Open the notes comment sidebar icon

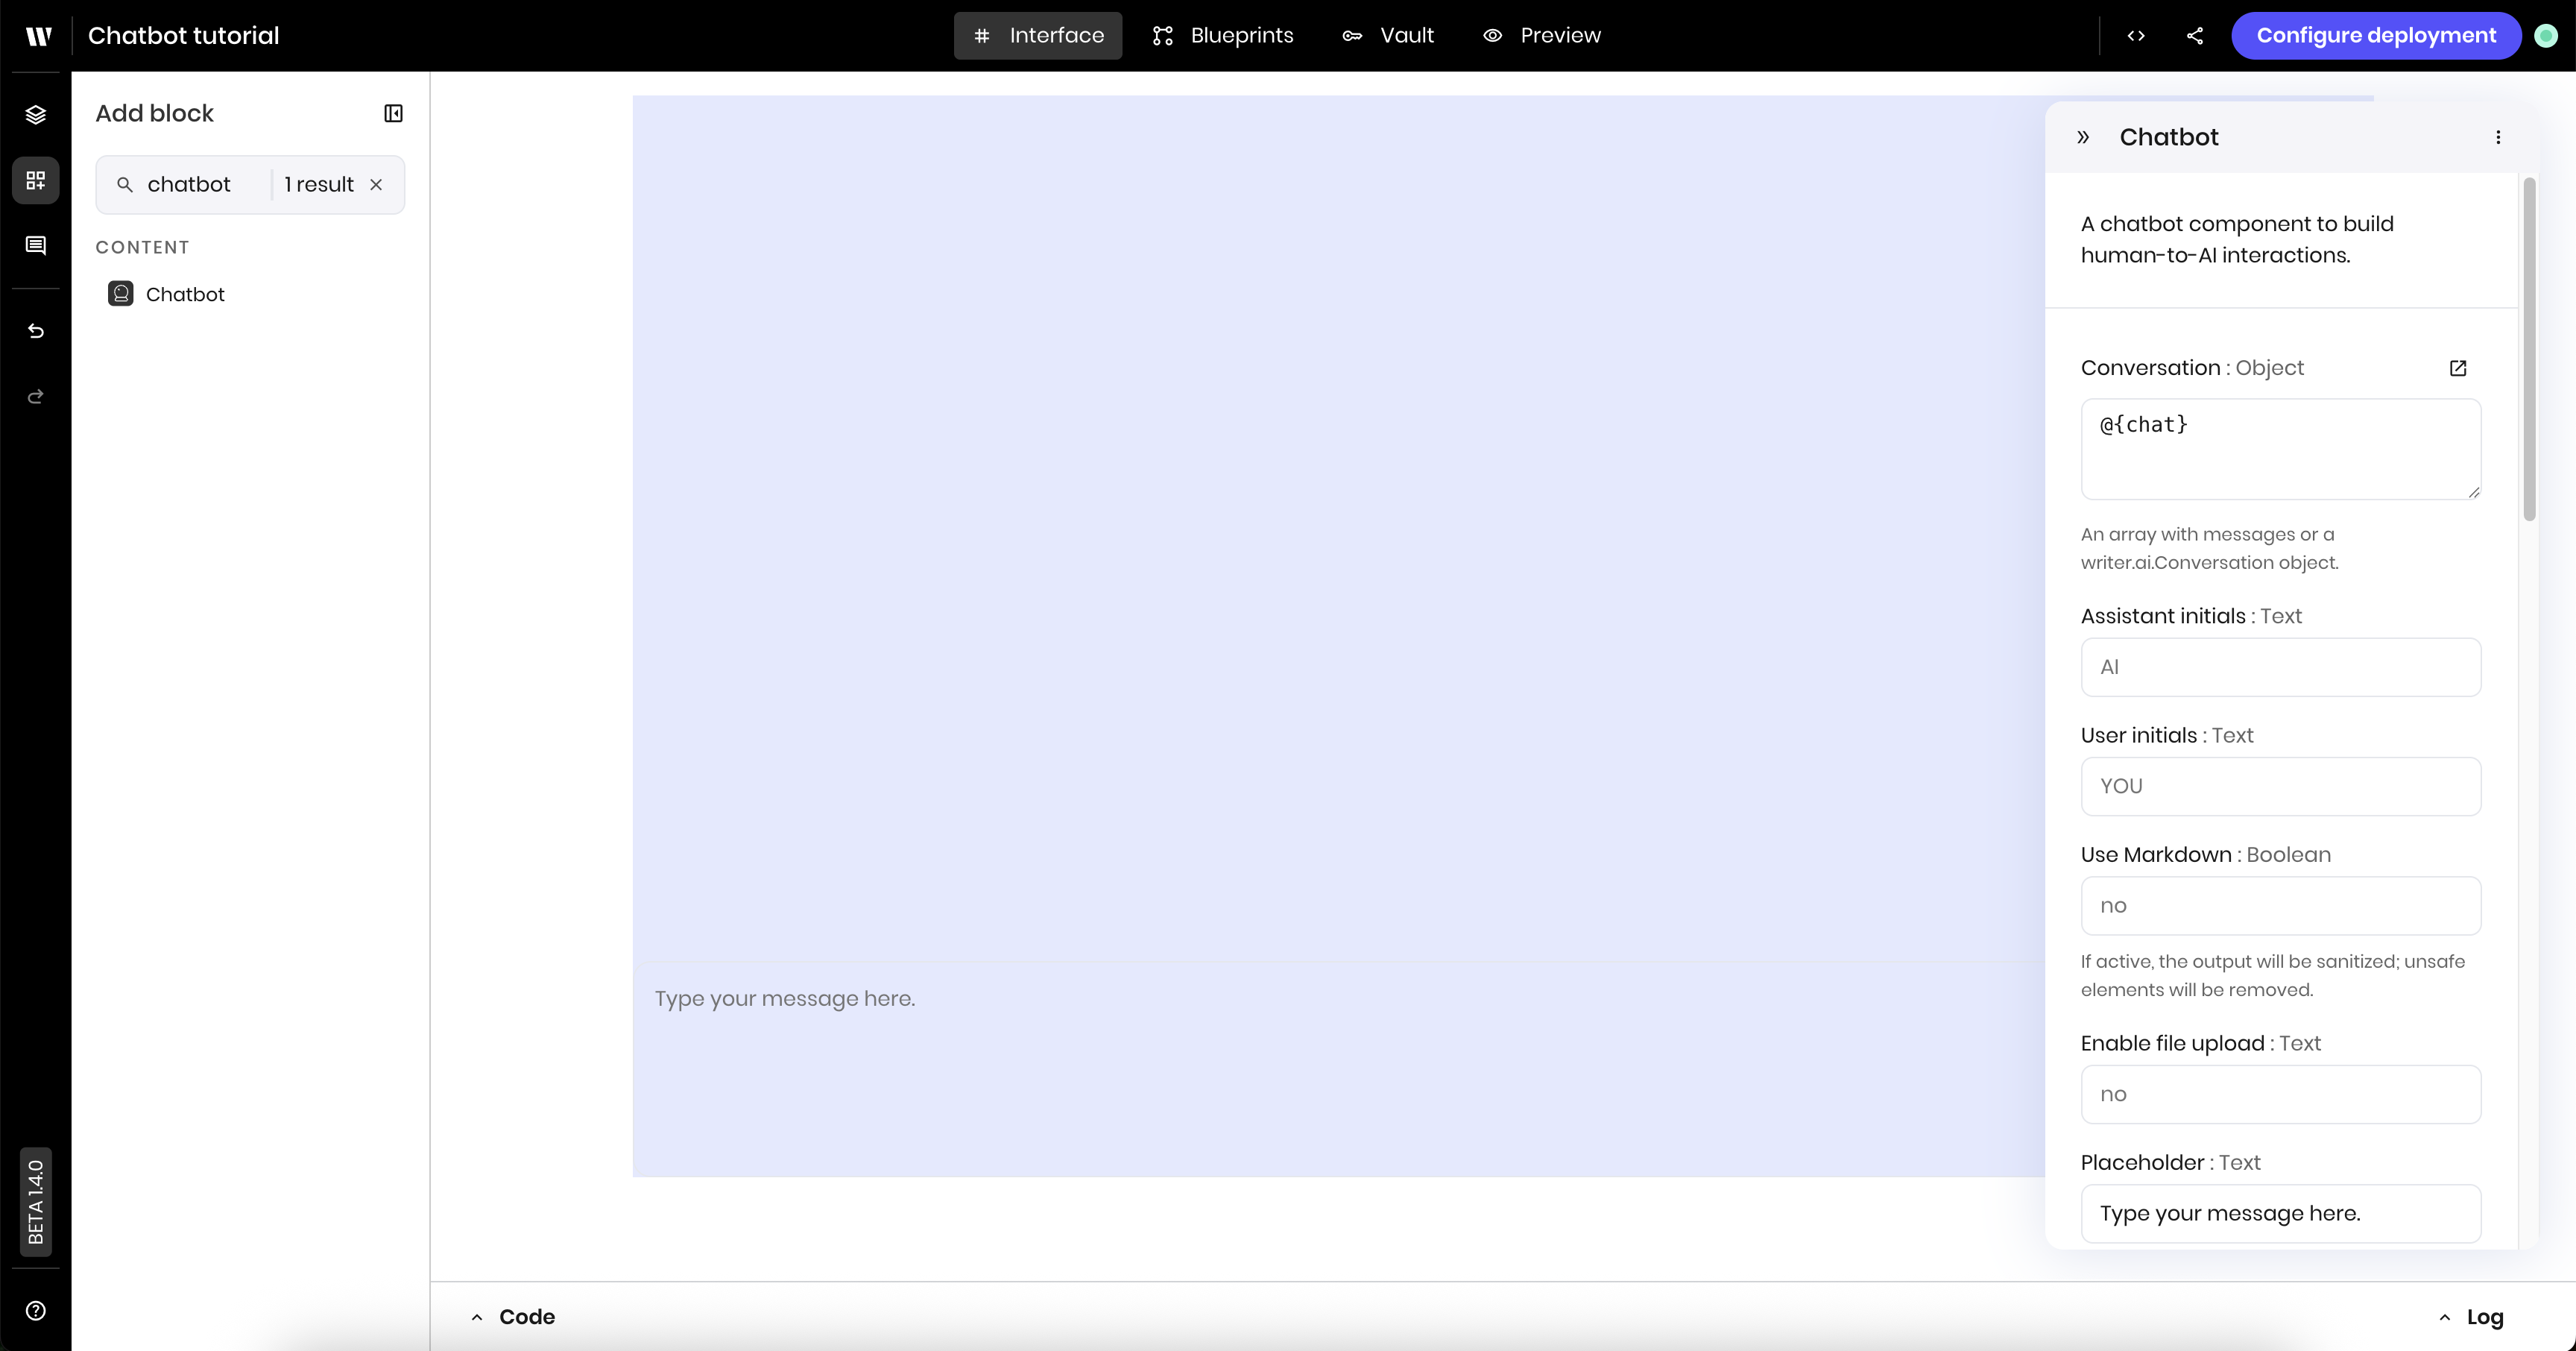click(x=36, y=246)
